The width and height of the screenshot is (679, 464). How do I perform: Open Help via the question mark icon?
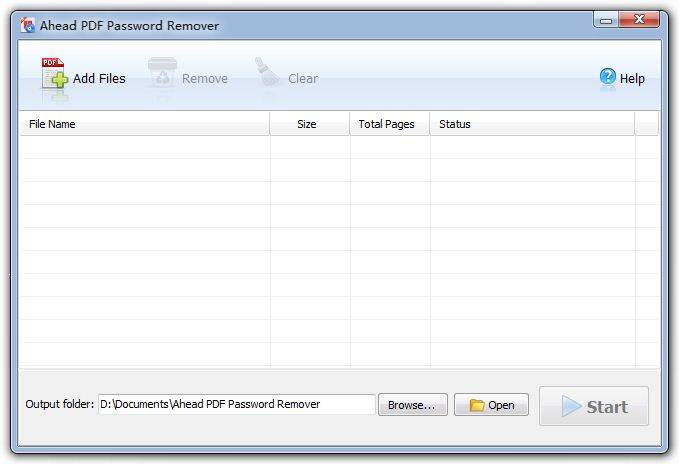607,77
